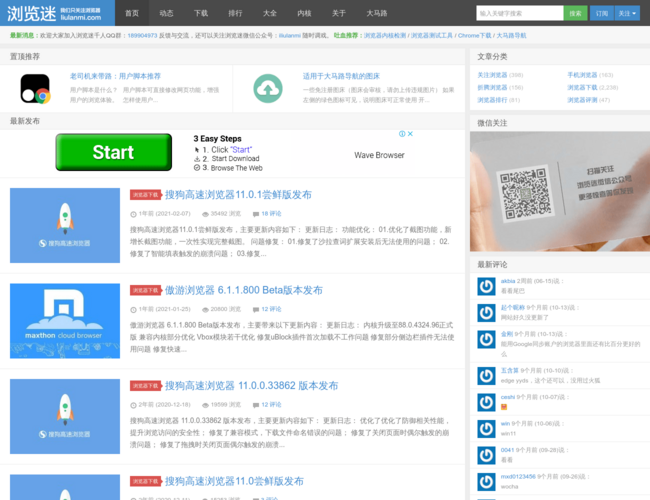Open the 大全 nav item

tap(269, 13)
